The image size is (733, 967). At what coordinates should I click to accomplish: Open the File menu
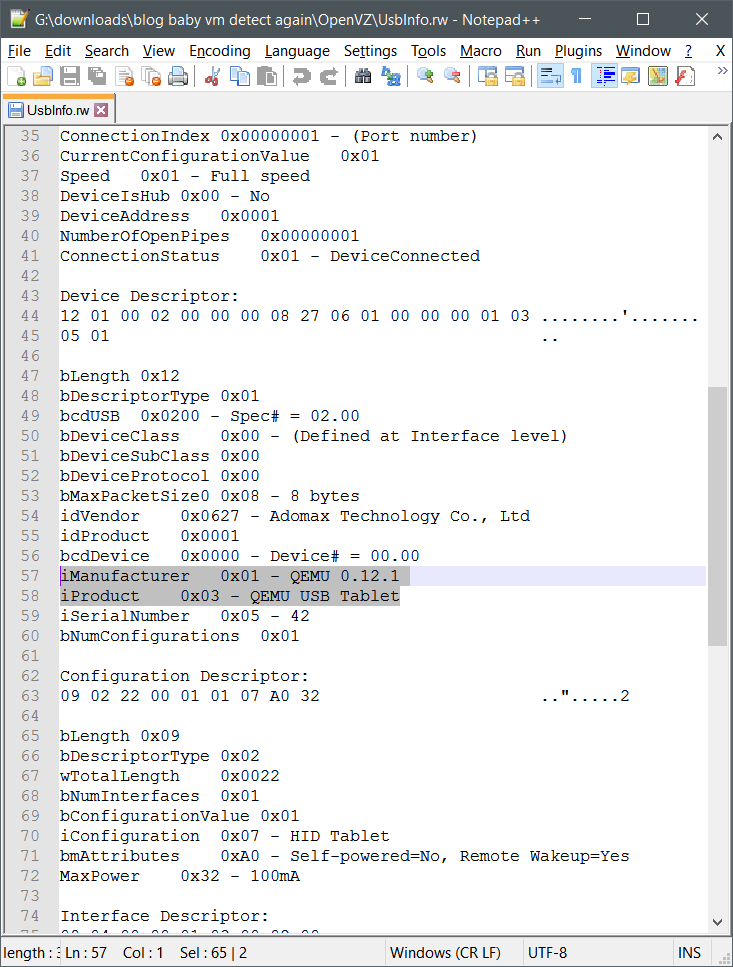[19, 51]
